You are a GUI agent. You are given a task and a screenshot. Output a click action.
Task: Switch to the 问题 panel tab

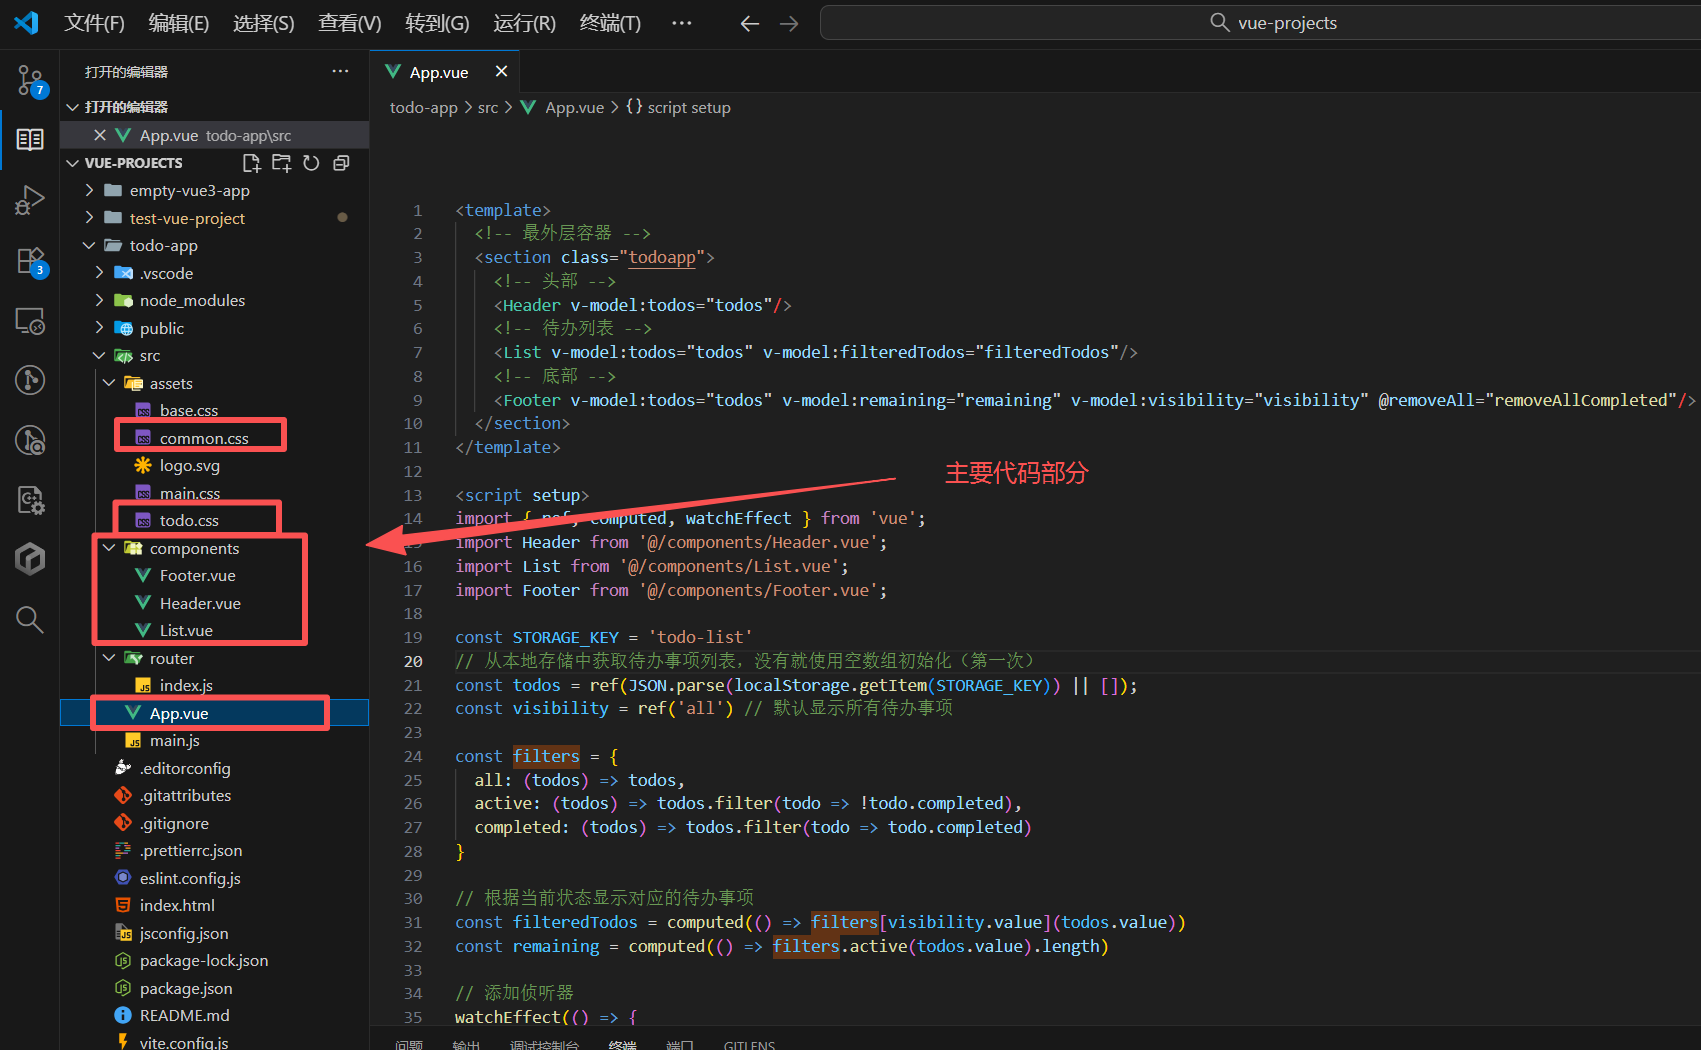(409, 1044)
